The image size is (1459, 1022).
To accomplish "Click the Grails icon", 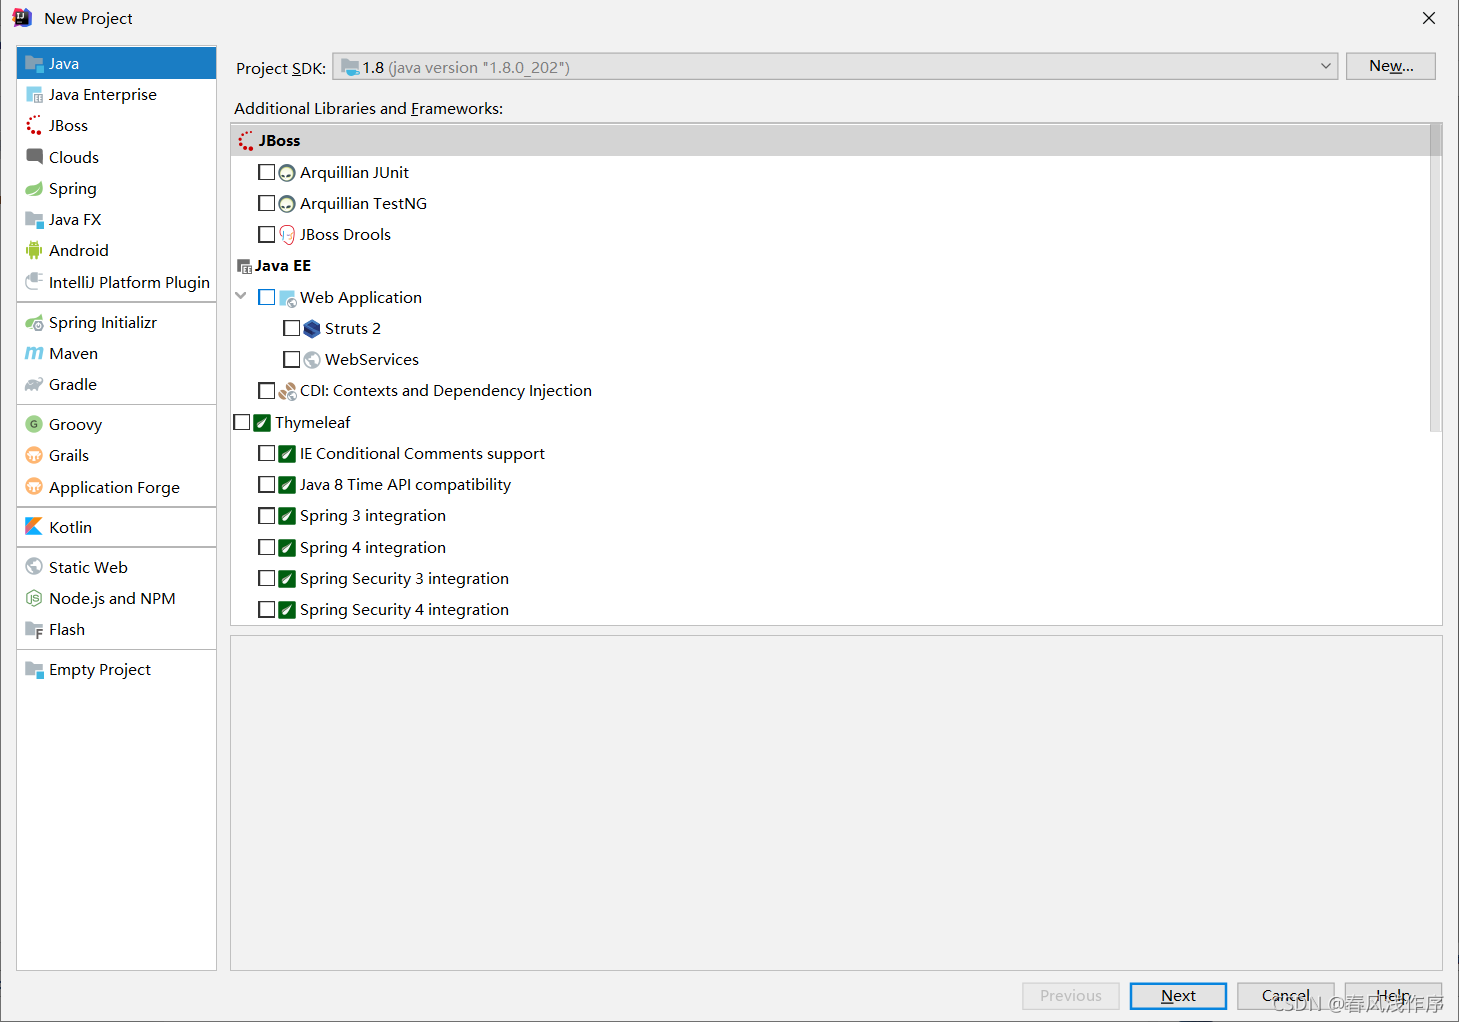I will (x=34, y=456).
